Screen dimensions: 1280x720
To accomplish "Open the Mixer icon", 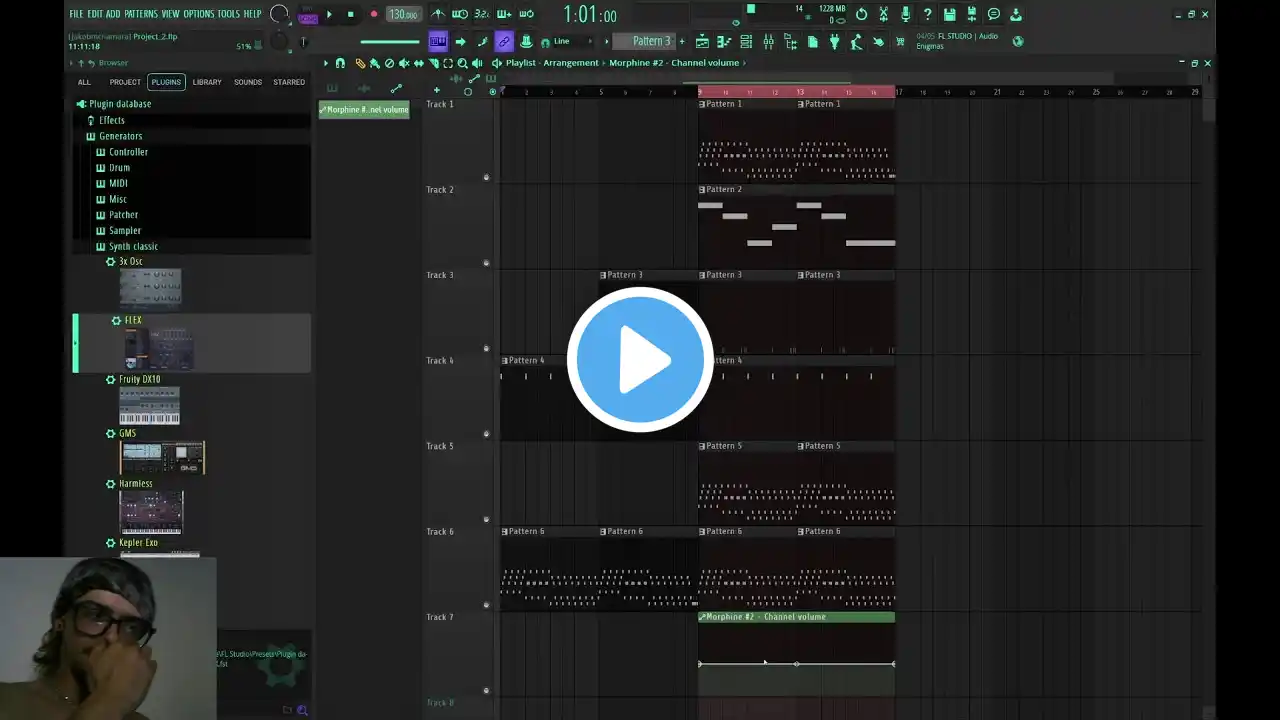I will tap(768, 41).
